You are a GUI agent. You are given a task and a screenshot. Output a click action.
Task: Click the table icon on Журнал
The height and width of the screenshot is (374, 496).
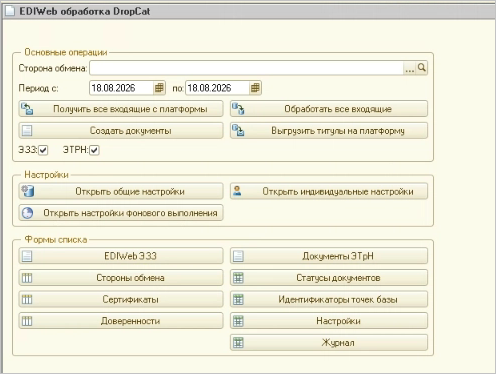click(x=238, y=343)
